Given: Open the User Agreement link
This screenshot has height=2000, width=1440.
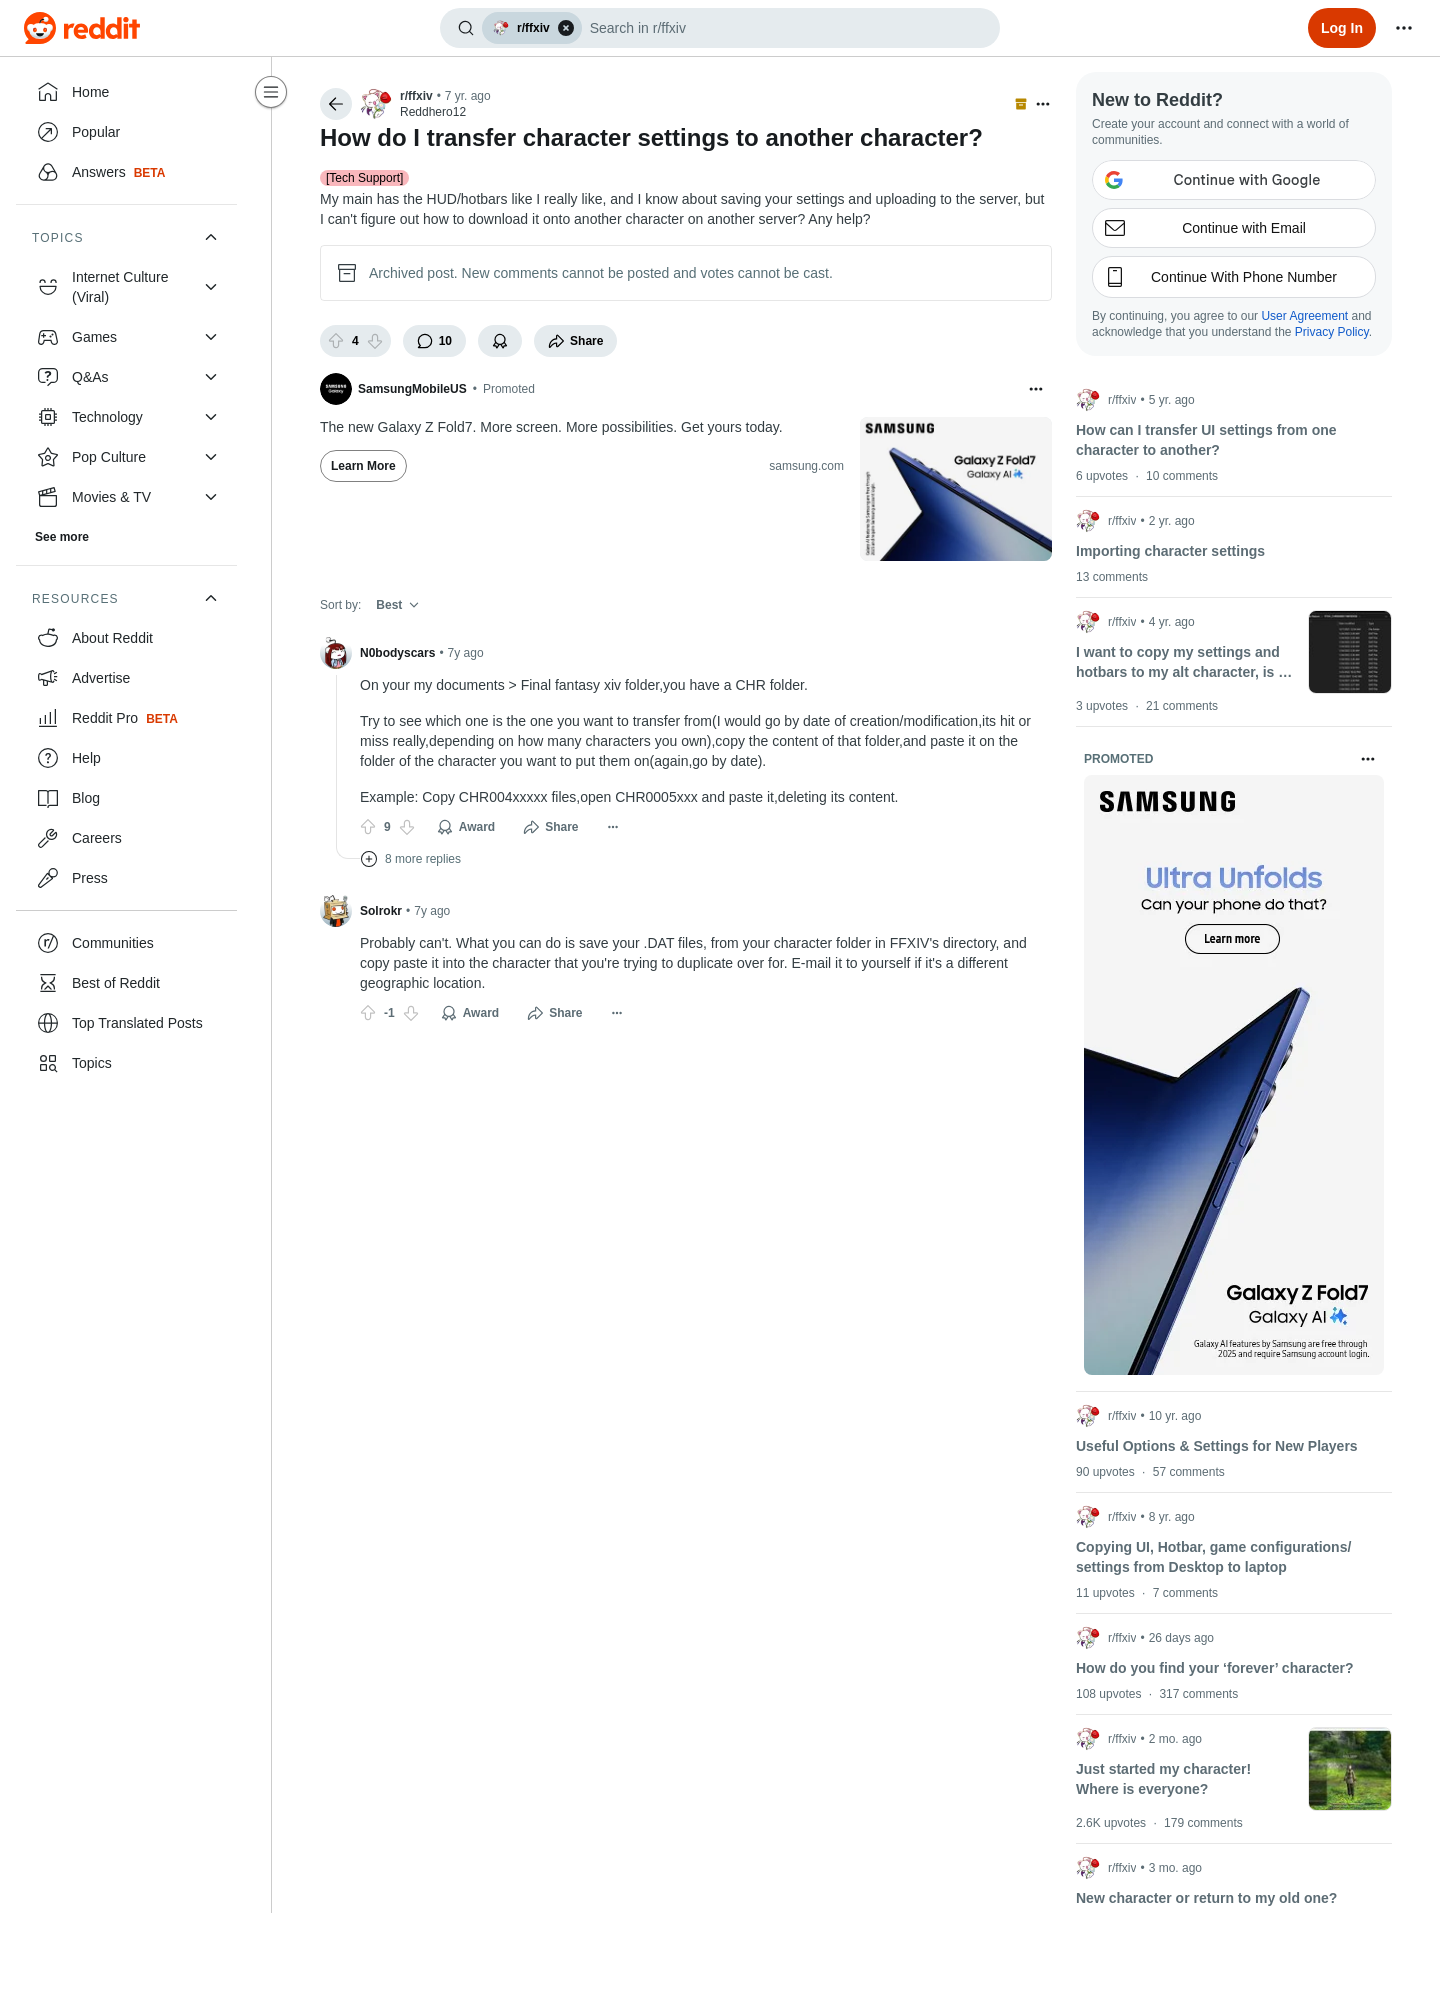Looking at the screenshot, I should click(1304, 316).
